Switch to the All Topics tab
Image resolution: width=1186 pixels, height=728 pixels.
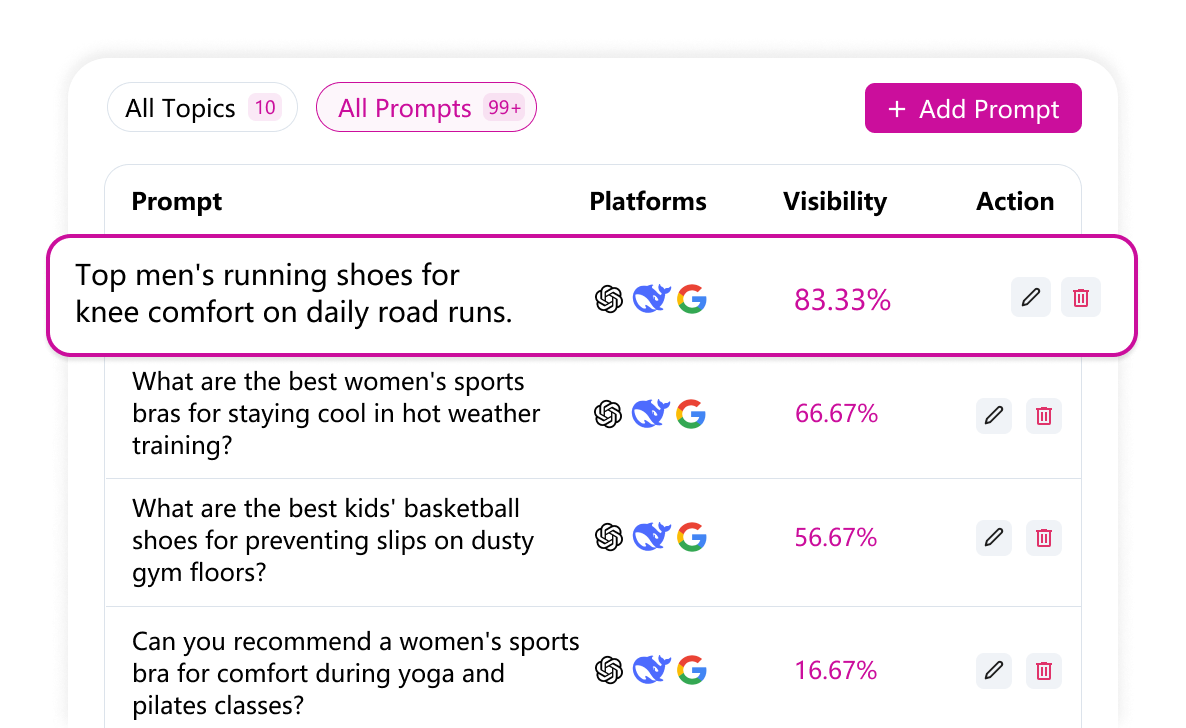202,108
